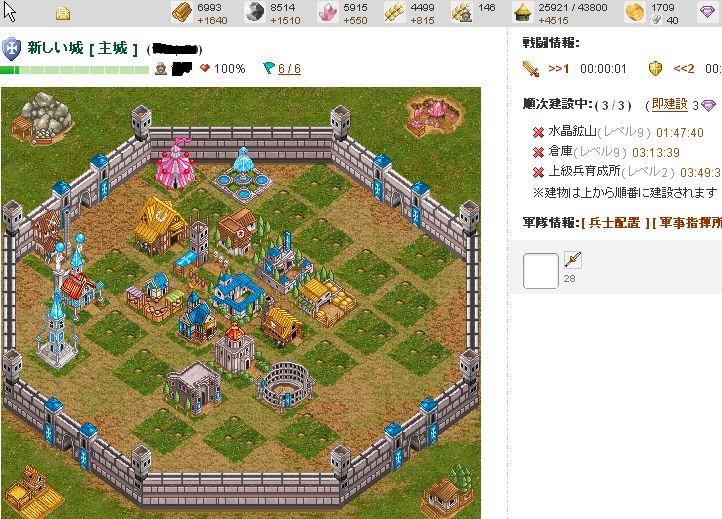Click the stone resource icon

click(x=254, y=12)
